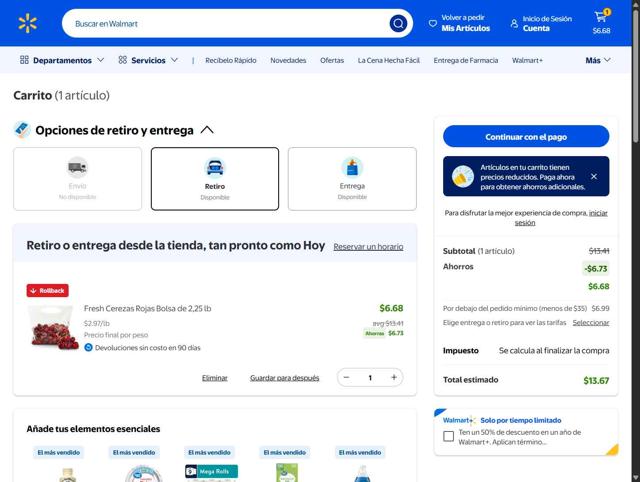The height and width of the screenshot is (482, 640).
Task: Click the Reservar un horario link
Action: coord(368,246)
